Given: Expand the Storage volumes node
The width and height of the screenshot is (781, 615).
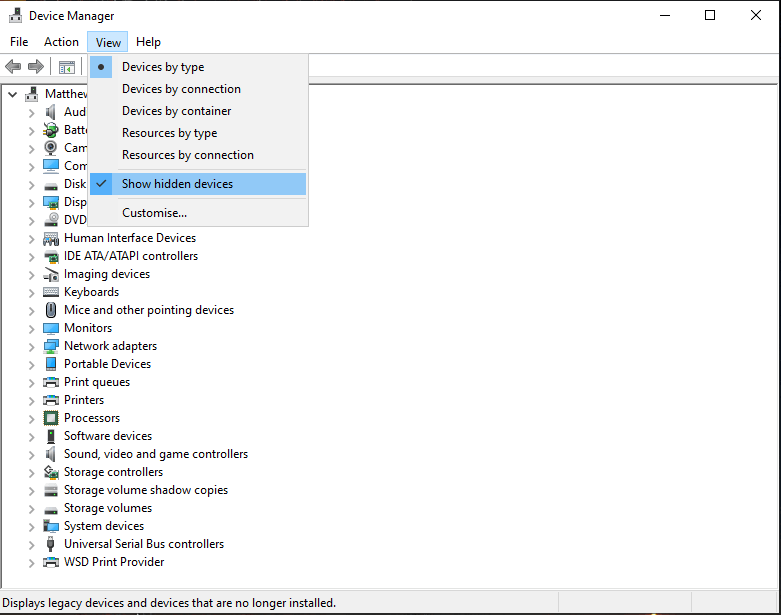Looking at the screenshot, I should (x=31, y=509).
